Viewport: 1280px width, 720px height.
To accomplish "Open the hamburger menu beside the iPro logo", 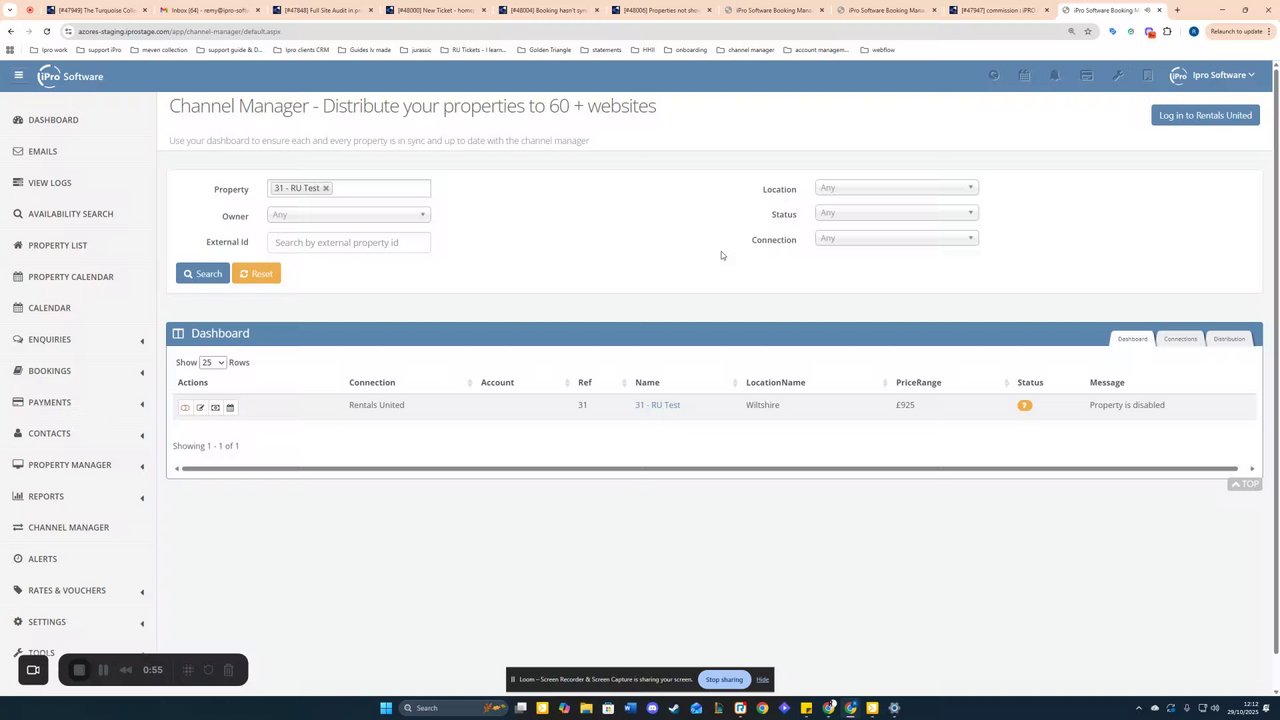I will 18,75.
